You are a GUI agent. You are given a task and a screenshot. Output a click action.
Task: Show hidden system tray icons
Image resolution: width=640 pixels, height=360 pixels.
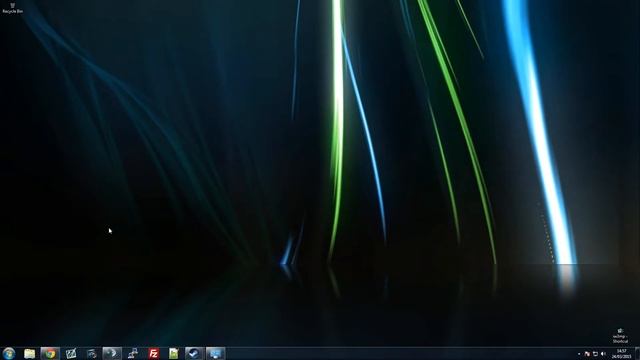pyautogui.click(x=579, y=354)
